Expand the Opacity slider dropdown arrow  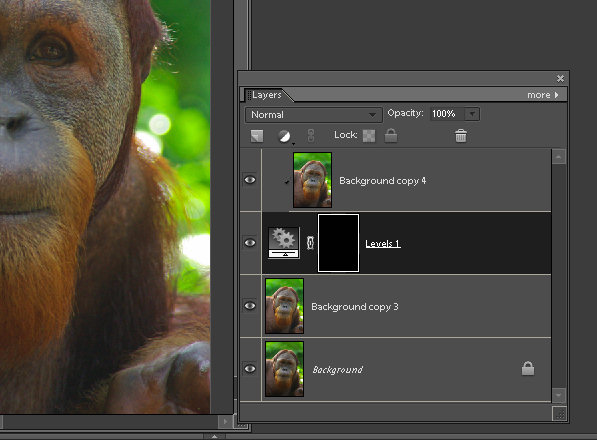coord(472,114)
